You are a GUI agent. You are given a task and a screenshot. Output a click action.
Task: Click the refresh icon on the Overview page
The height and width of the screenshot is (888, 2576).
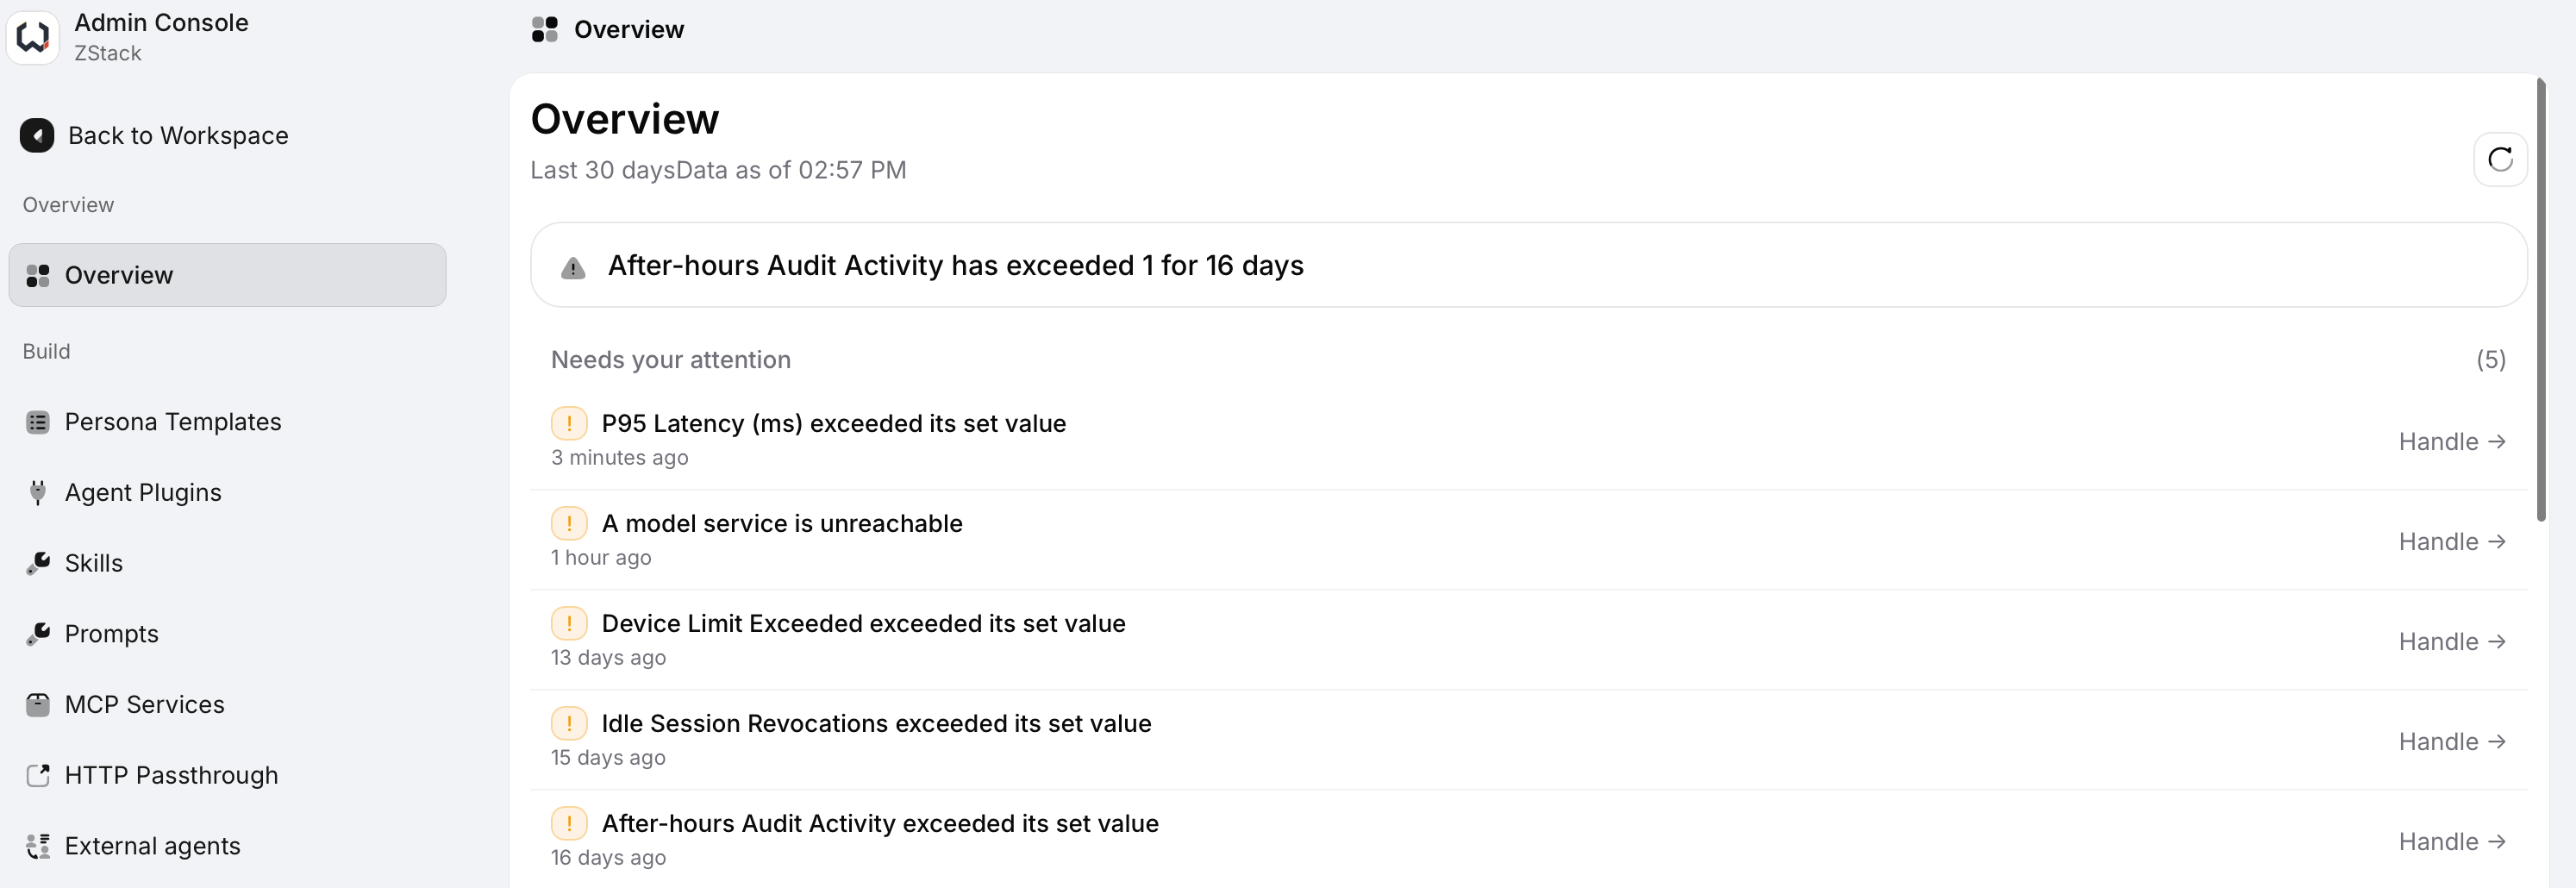[2500, 159]
